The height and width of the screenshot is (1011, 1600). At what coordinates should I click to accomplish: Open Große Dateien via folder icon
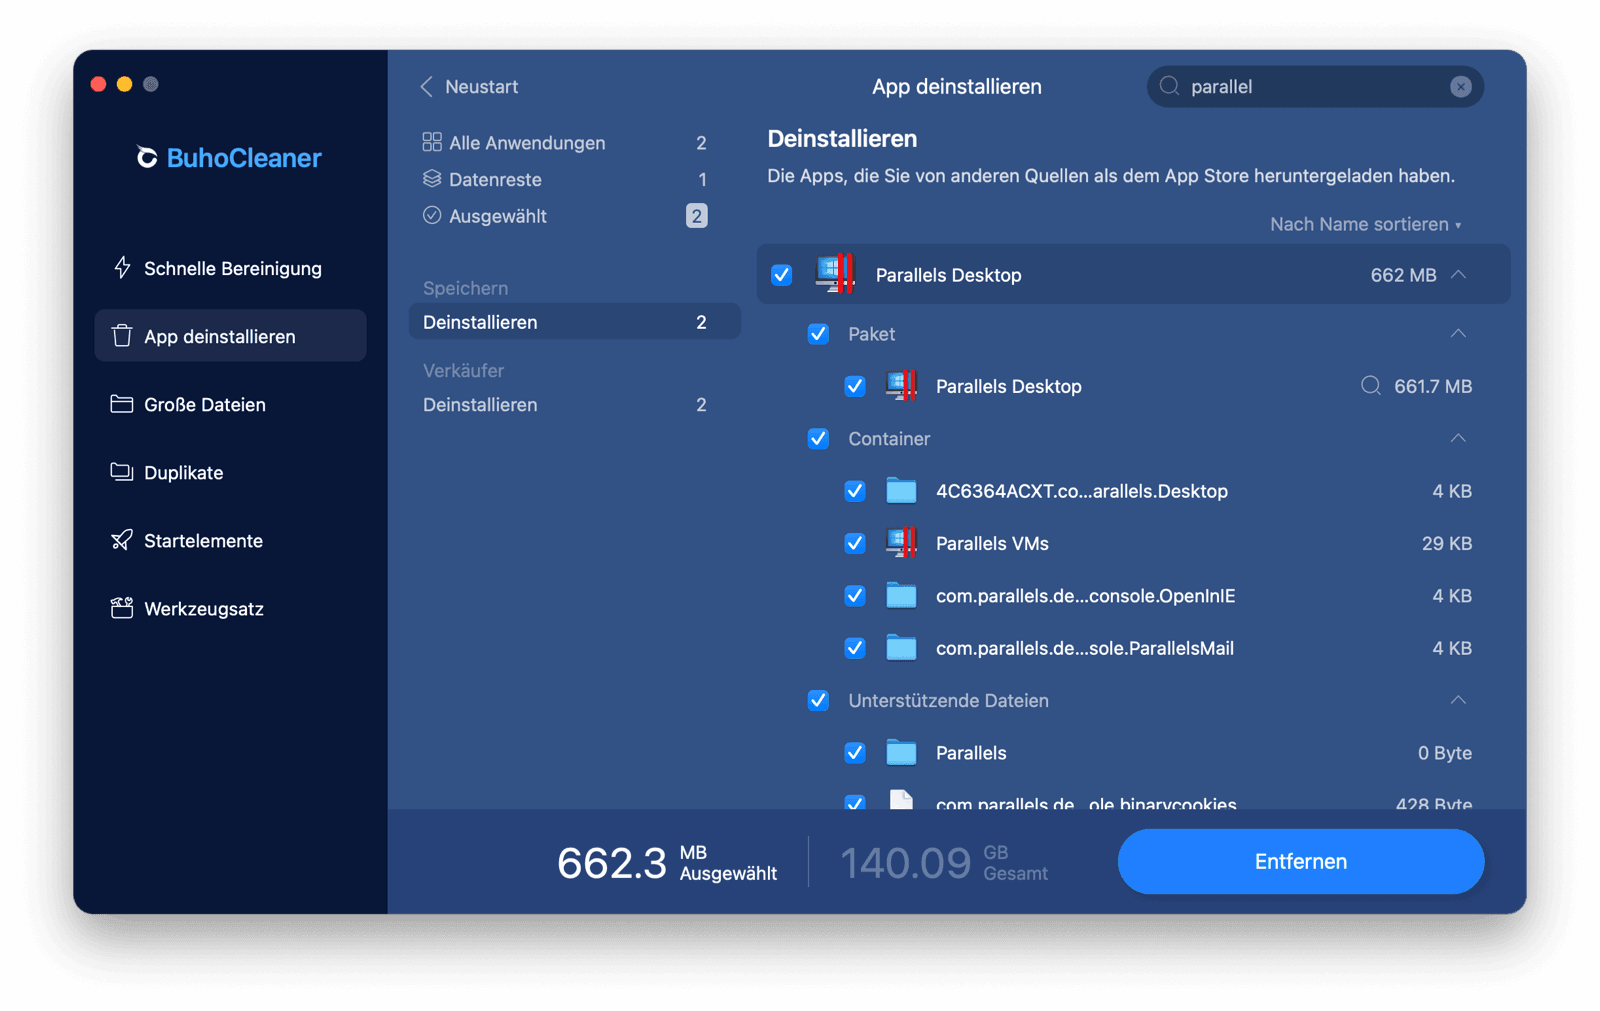[120, 404]
